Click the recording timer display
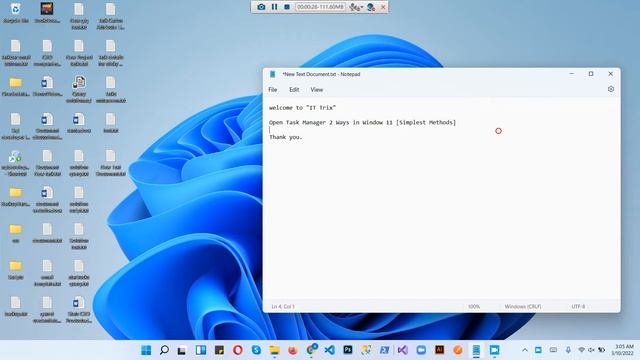The width and height of the screenshot is (640, 360). pyautogui.click(x=320, y=7)
